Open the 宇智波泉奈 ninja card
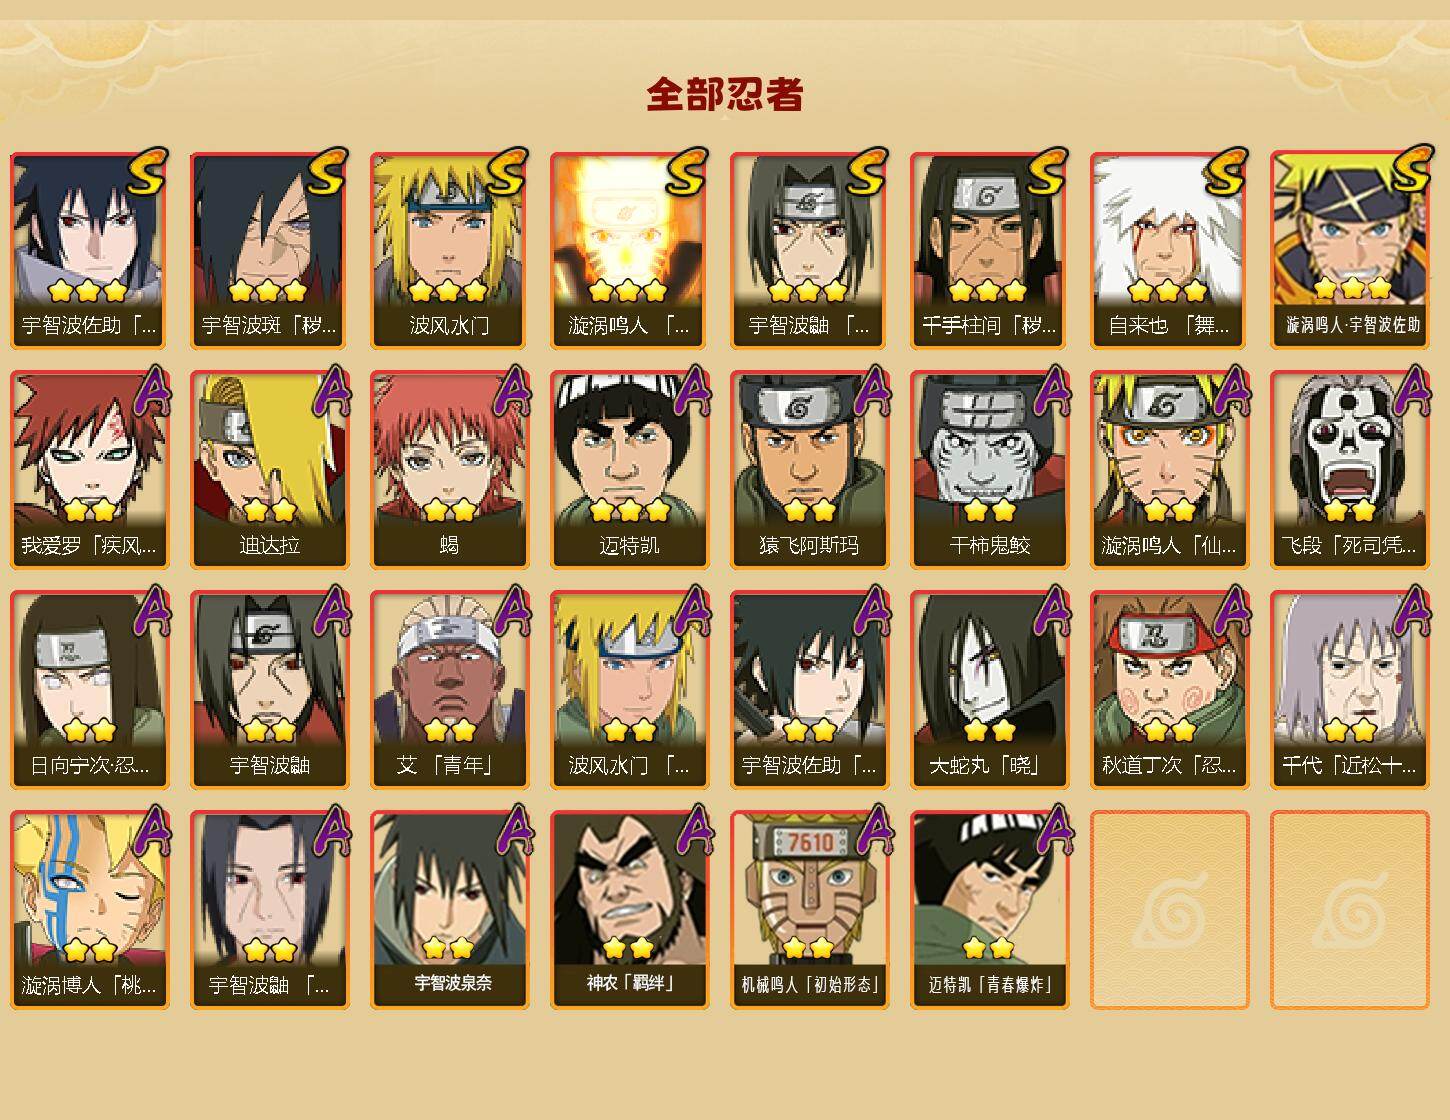Viewport: 1450px width, 1120px height. point(449,910)
